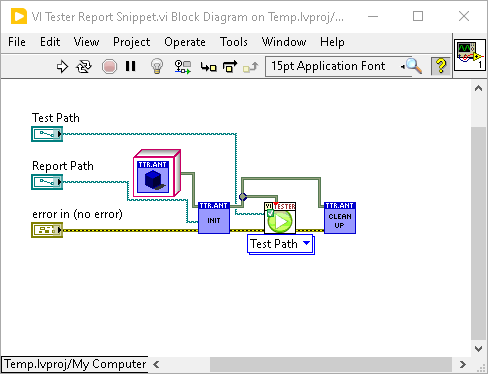Viewport: 488px width, 374px height.
Task: Click horizontal scrollbar left arrow
Action: (156, 365)
